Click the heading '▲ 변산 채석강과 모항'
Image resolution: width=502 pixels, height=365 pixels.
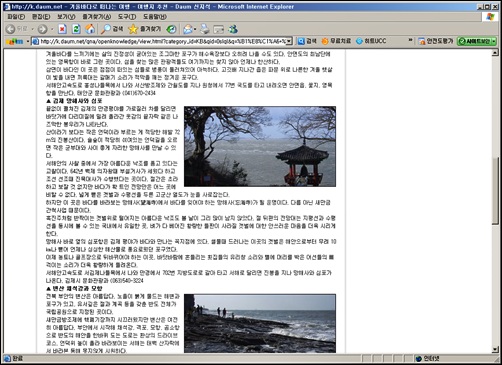pos(74,288)
